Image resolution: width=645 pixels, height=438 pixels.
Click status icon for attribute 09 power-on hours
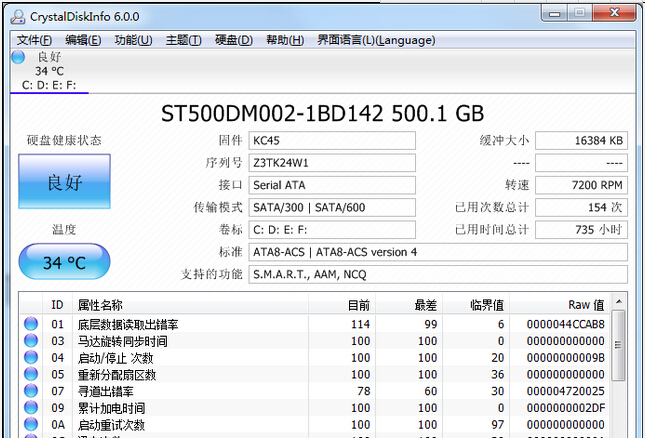pos(30,409)
